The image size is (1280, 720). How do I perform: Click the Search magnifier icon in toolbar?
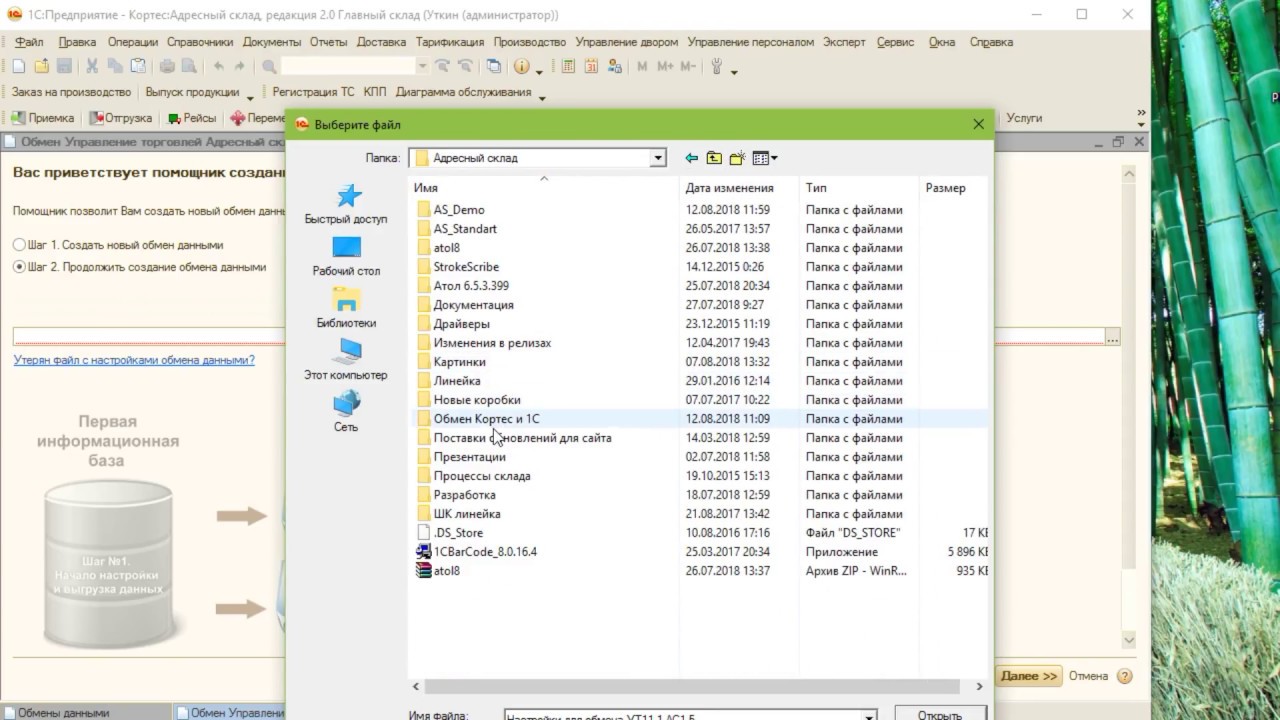click(x=269, y=67)
